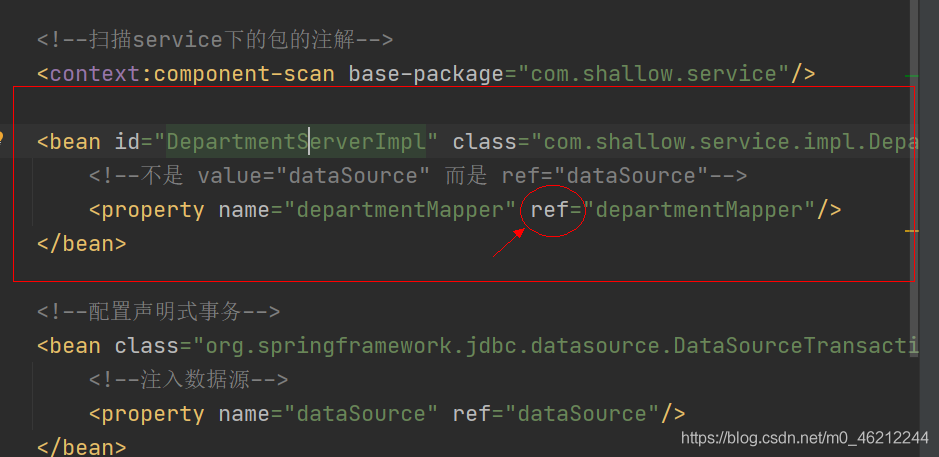Click the DataSourceTransaction class attribute value
This screenshot has height=457, width=939.
[x=560, y=346]
